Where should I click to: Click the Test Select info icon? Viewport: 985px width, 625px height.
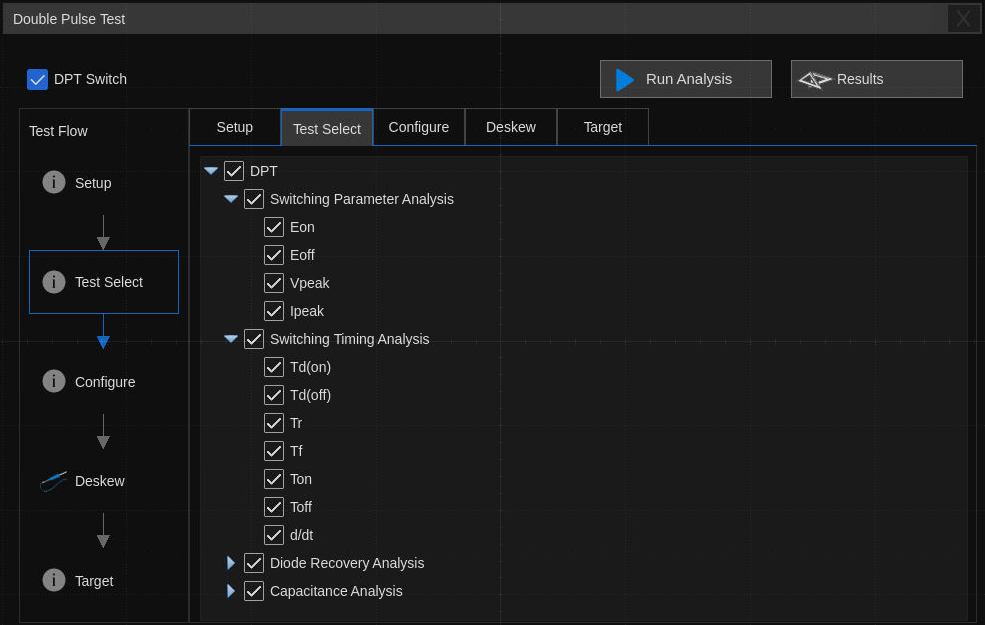tap(54, 282)
